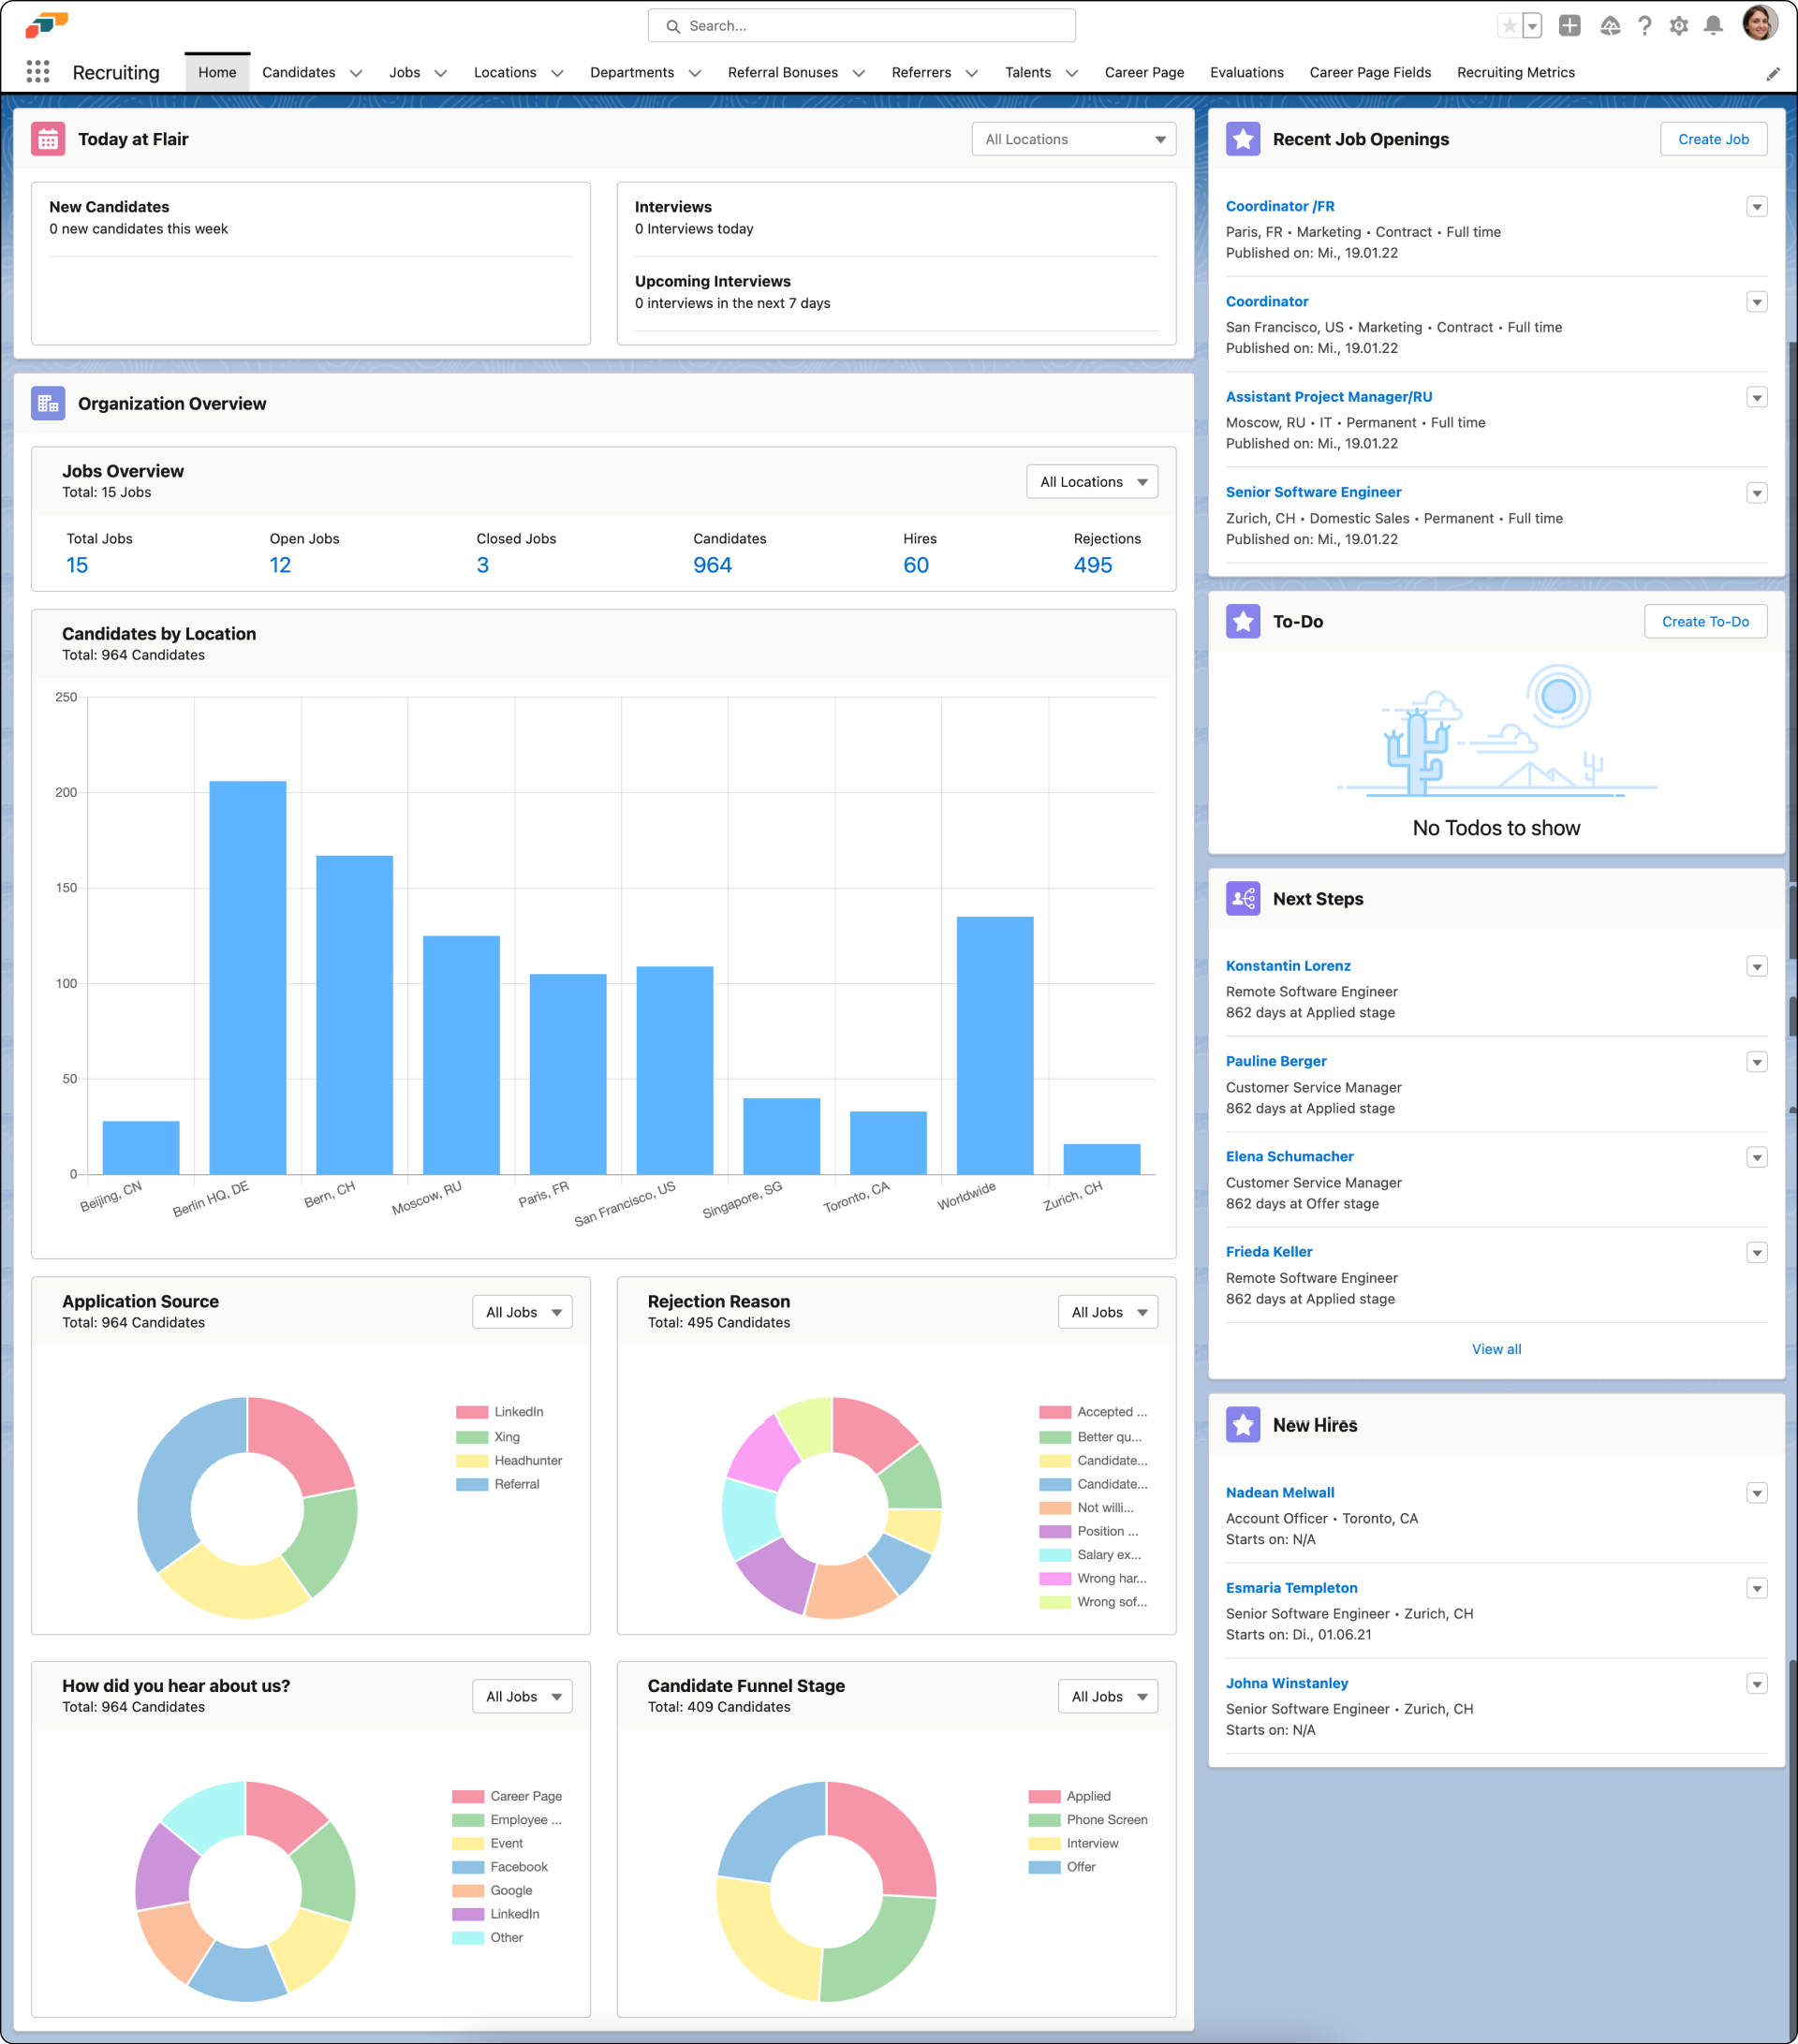Screen dimensions: 1798x2044
Task: Open the Setup gear icon
Action: point(1680,26)
